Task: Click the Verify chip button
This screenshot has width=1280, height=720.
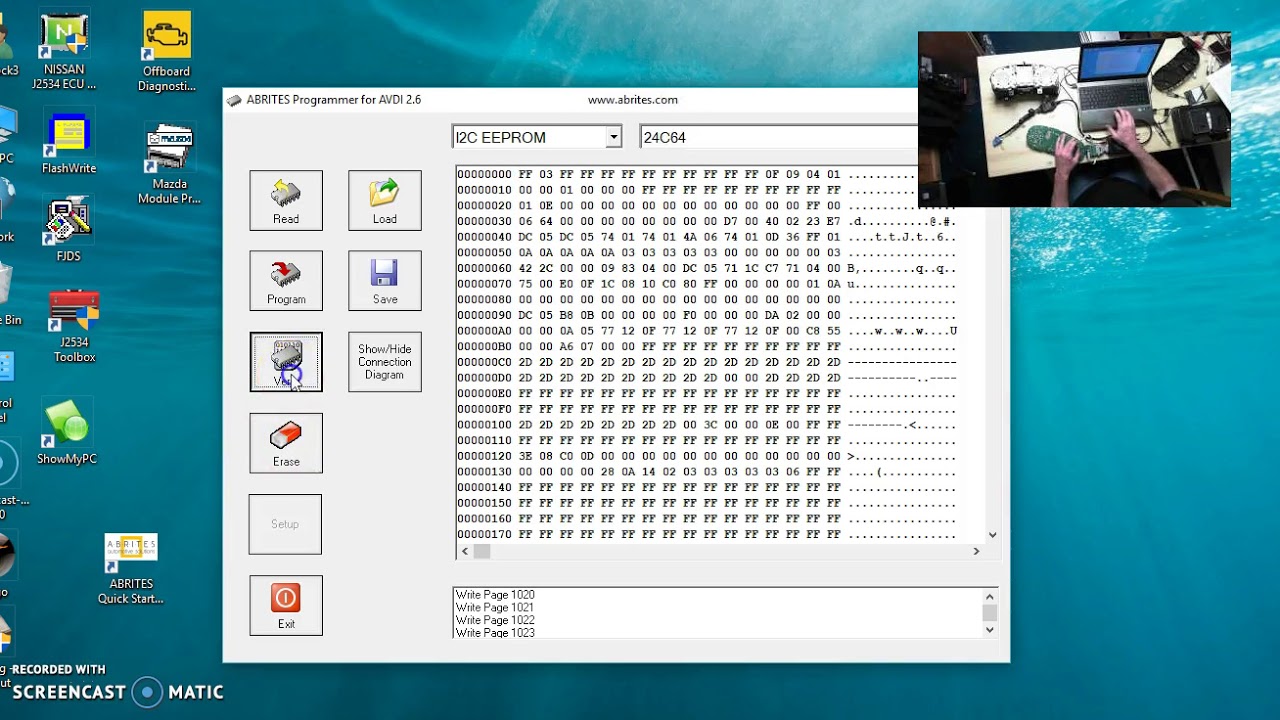Action: (x=286, y=362)
